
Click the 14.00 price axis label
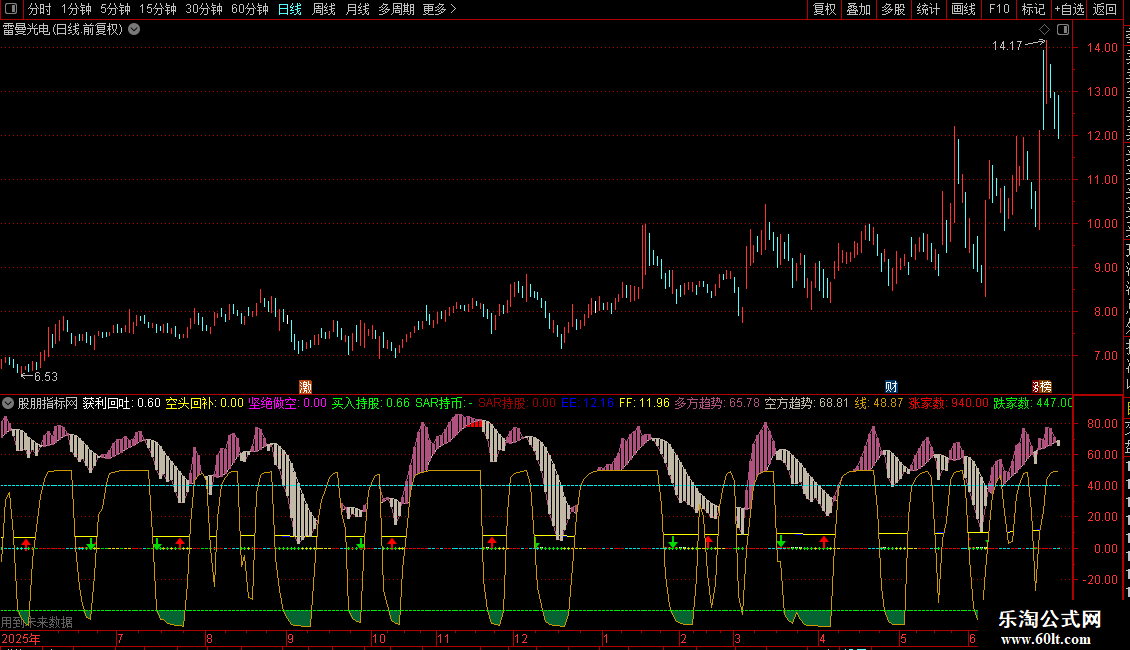tap(1102, 48)
